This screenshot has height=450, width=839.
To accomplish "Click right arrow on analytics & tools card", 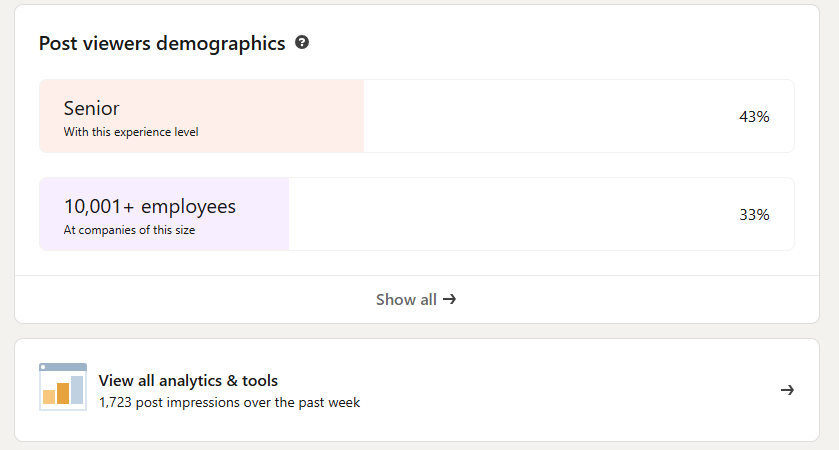I will click(787, 390).
